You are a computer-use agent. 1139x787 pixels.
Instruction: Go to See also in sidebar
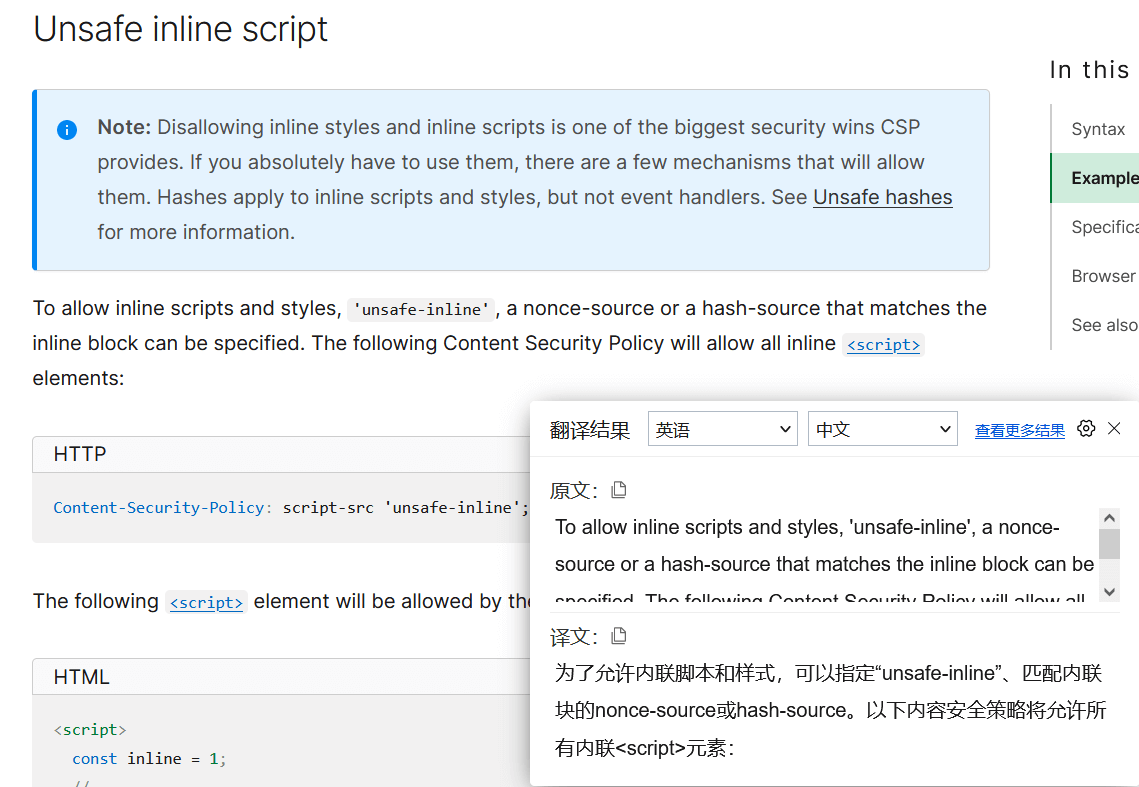click(1104, 325)
